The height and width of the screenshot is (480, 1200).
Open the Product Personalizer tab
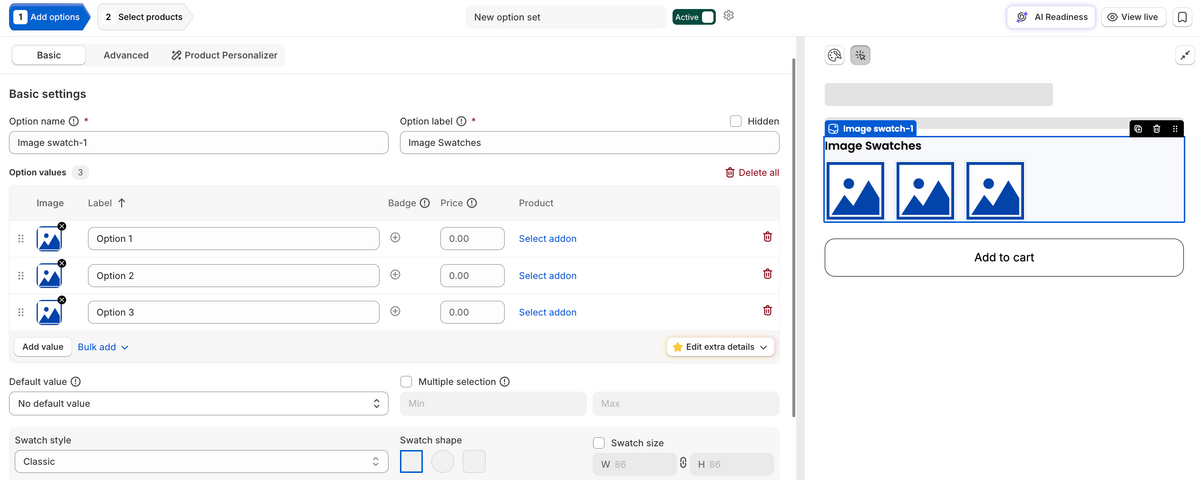pyautogui.click(x=224, y=55)
